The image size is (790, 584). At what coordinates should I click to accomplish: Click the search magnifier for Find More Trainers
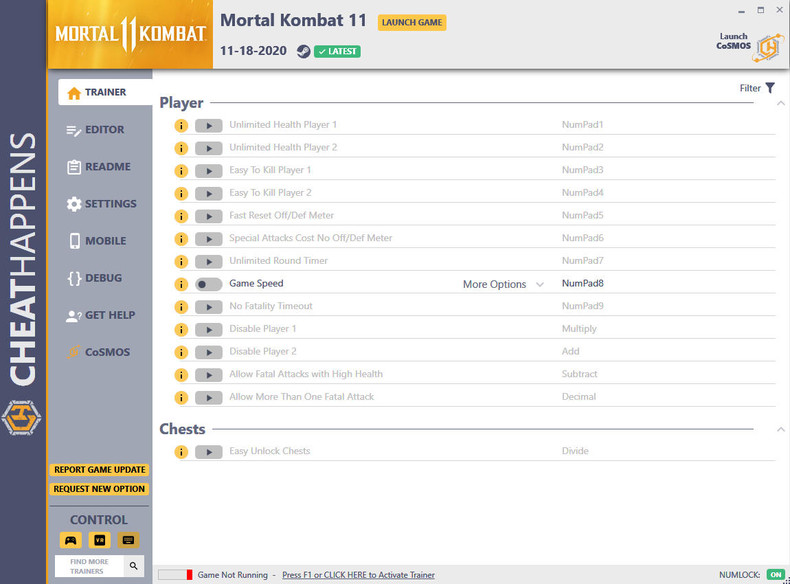point(134,566)
